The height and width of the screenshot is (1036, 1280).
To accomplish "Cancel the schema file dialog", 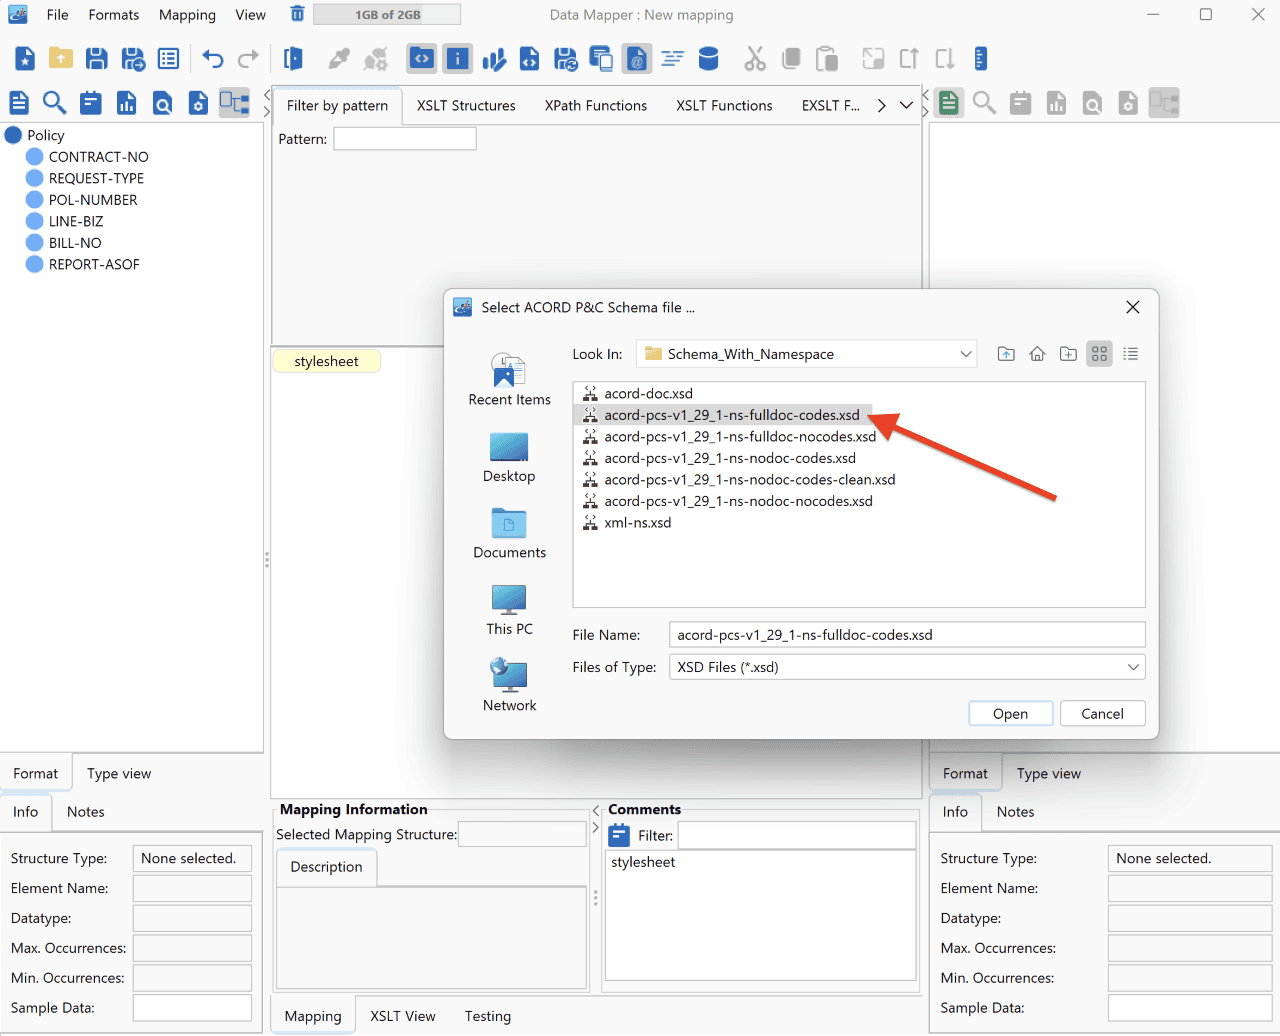I will (1102, 714).
